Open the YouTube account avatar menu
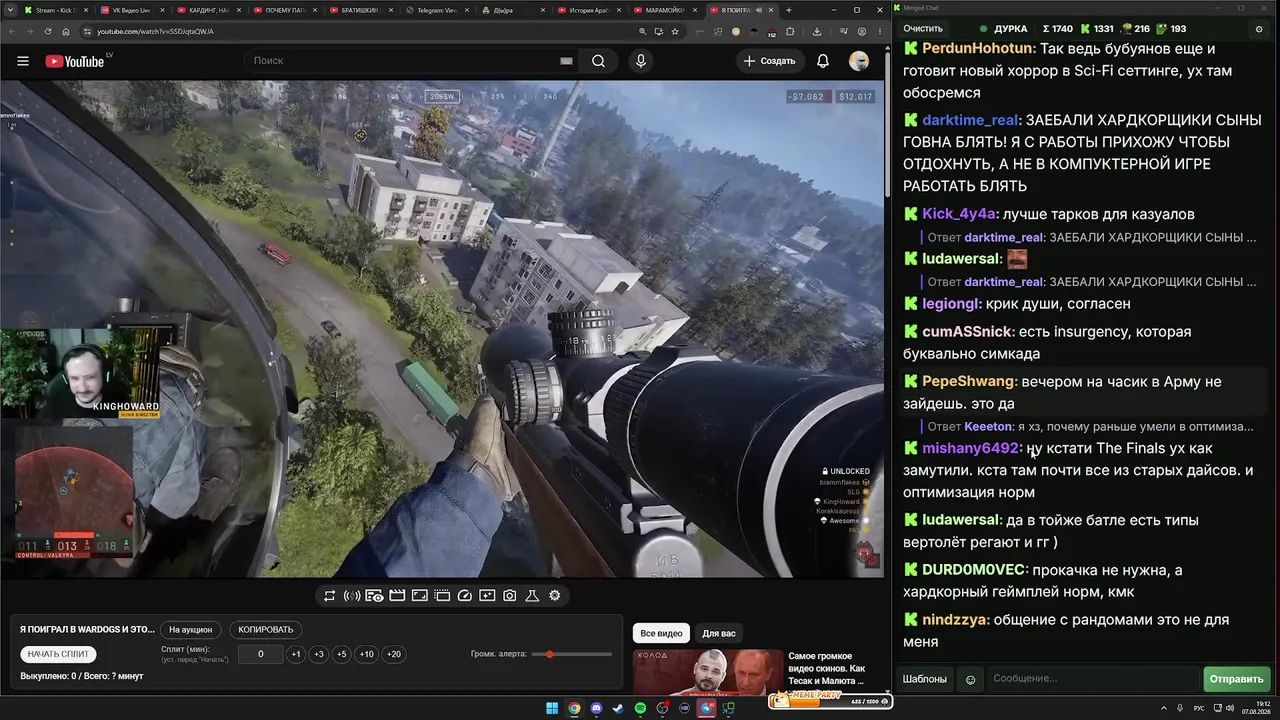This screenshot has height=720, width=1280. click(x=859, y=61)
